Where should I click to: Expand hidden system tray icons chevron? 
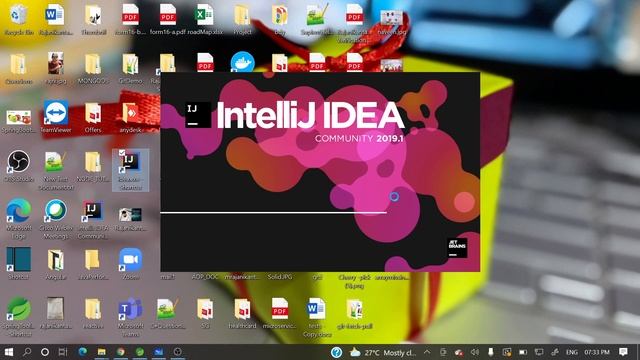click(427, 352)
